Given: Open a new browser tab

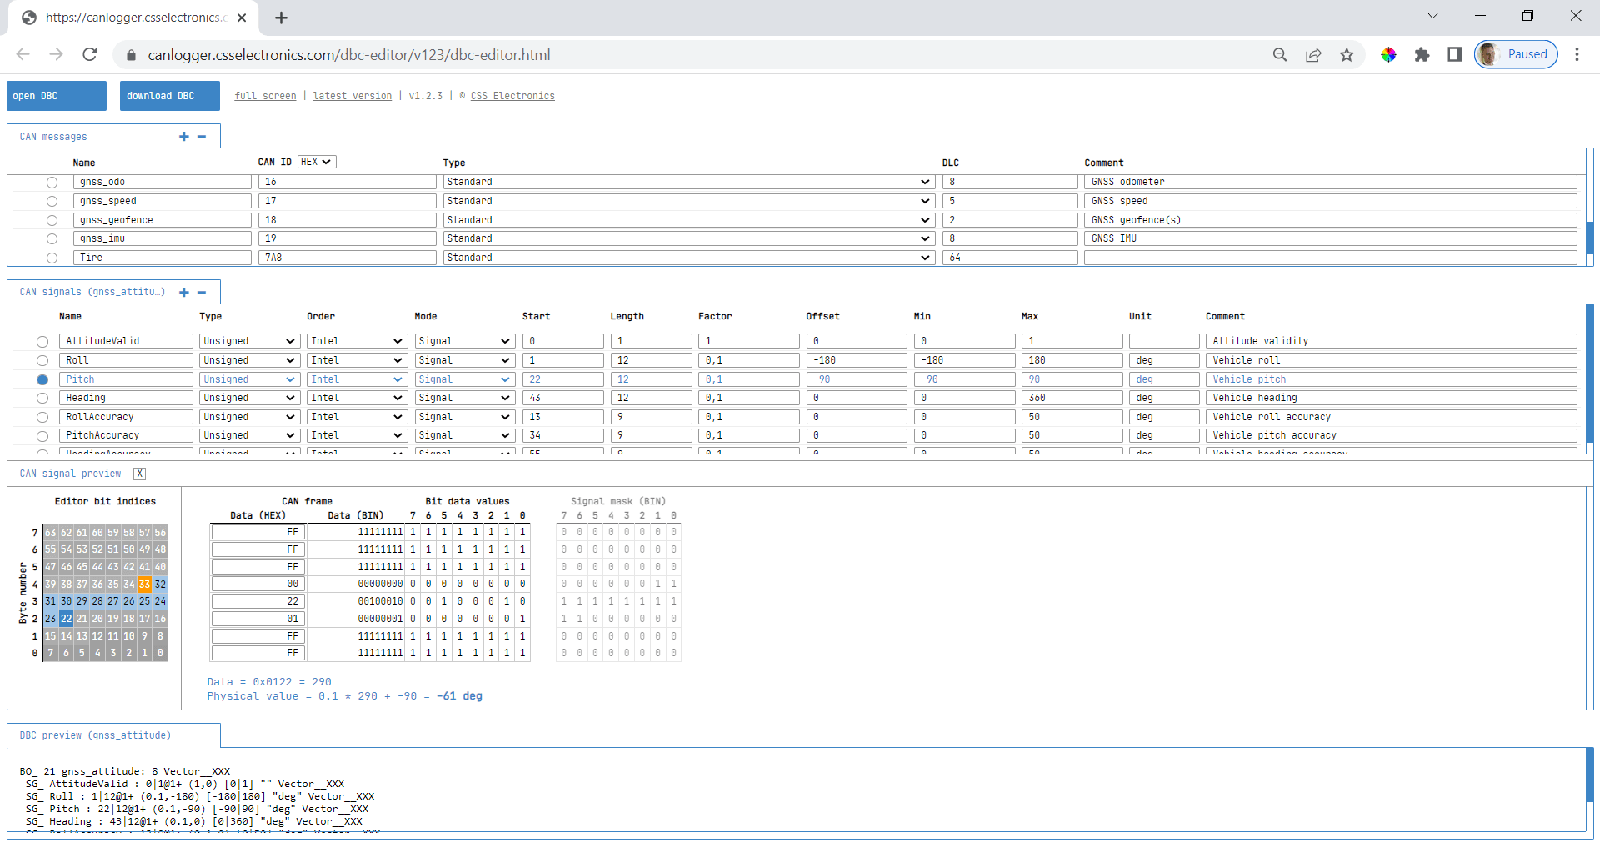Looking at the screenshot, I should 282,18.
